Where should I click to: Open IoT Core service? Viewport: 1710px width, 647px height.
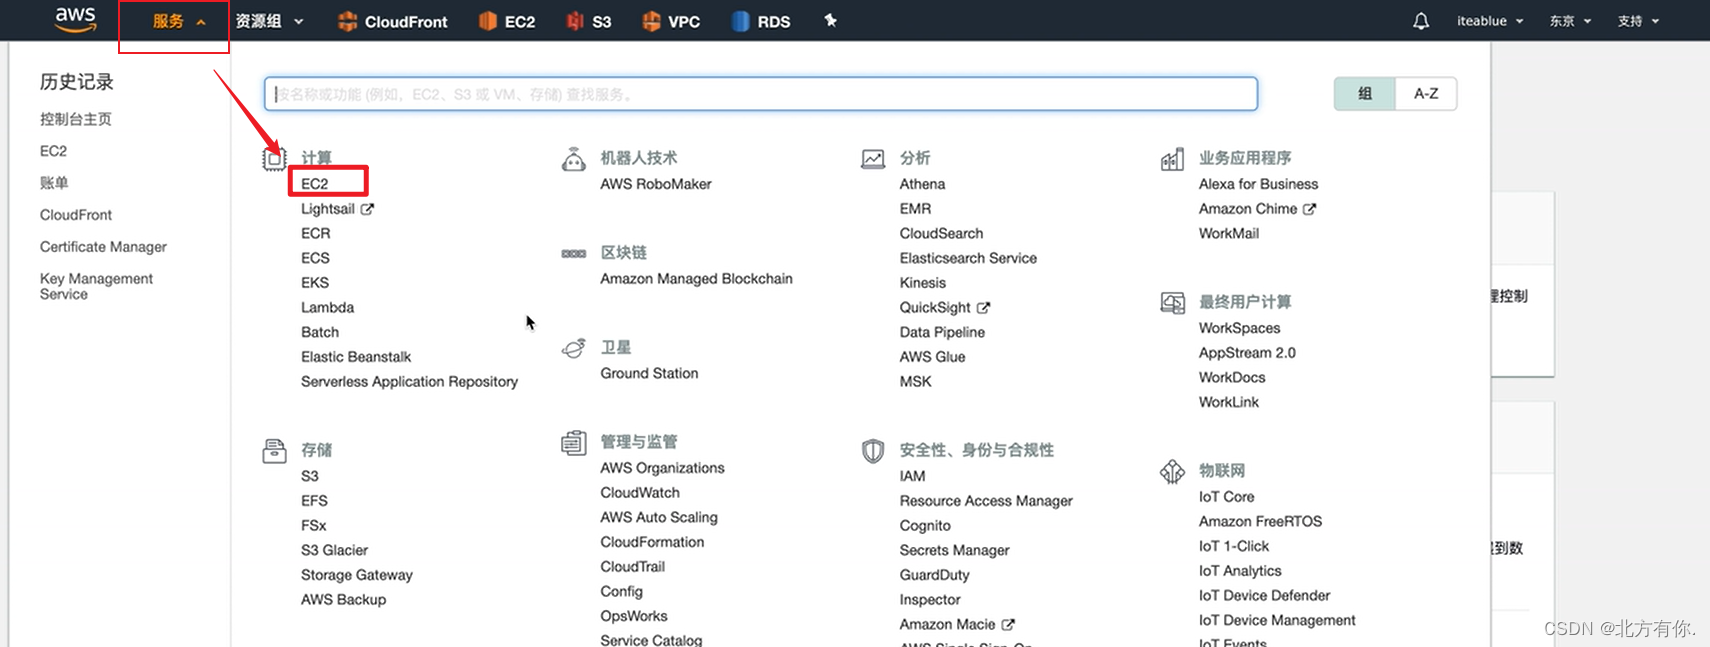point(1226,497)
